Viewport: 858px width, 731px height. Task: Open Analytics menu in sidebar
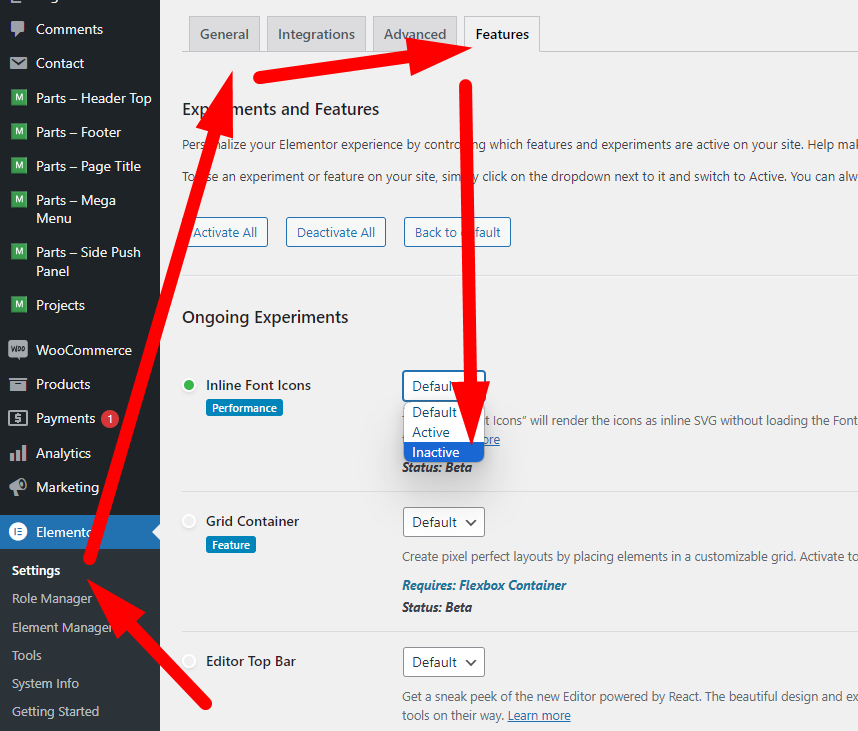[63, 454]
